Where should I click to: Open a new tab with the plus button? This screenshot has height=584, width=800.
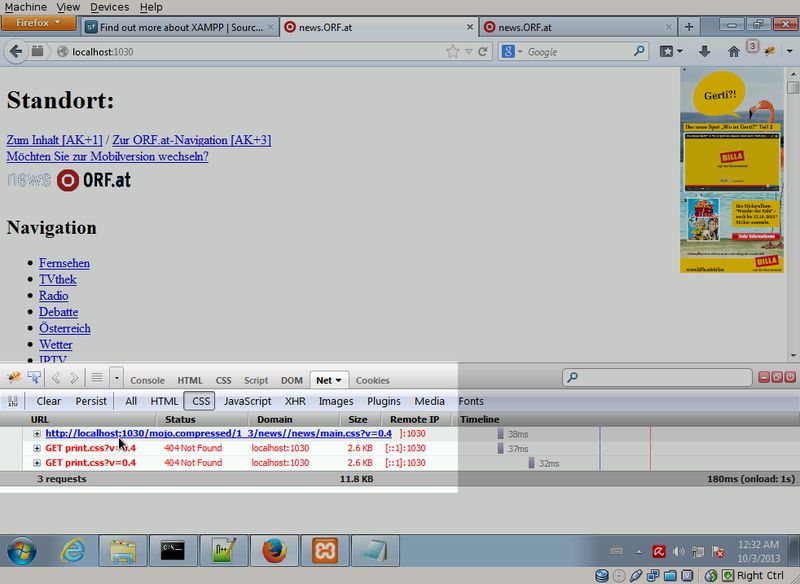click(x=689, y=27)
